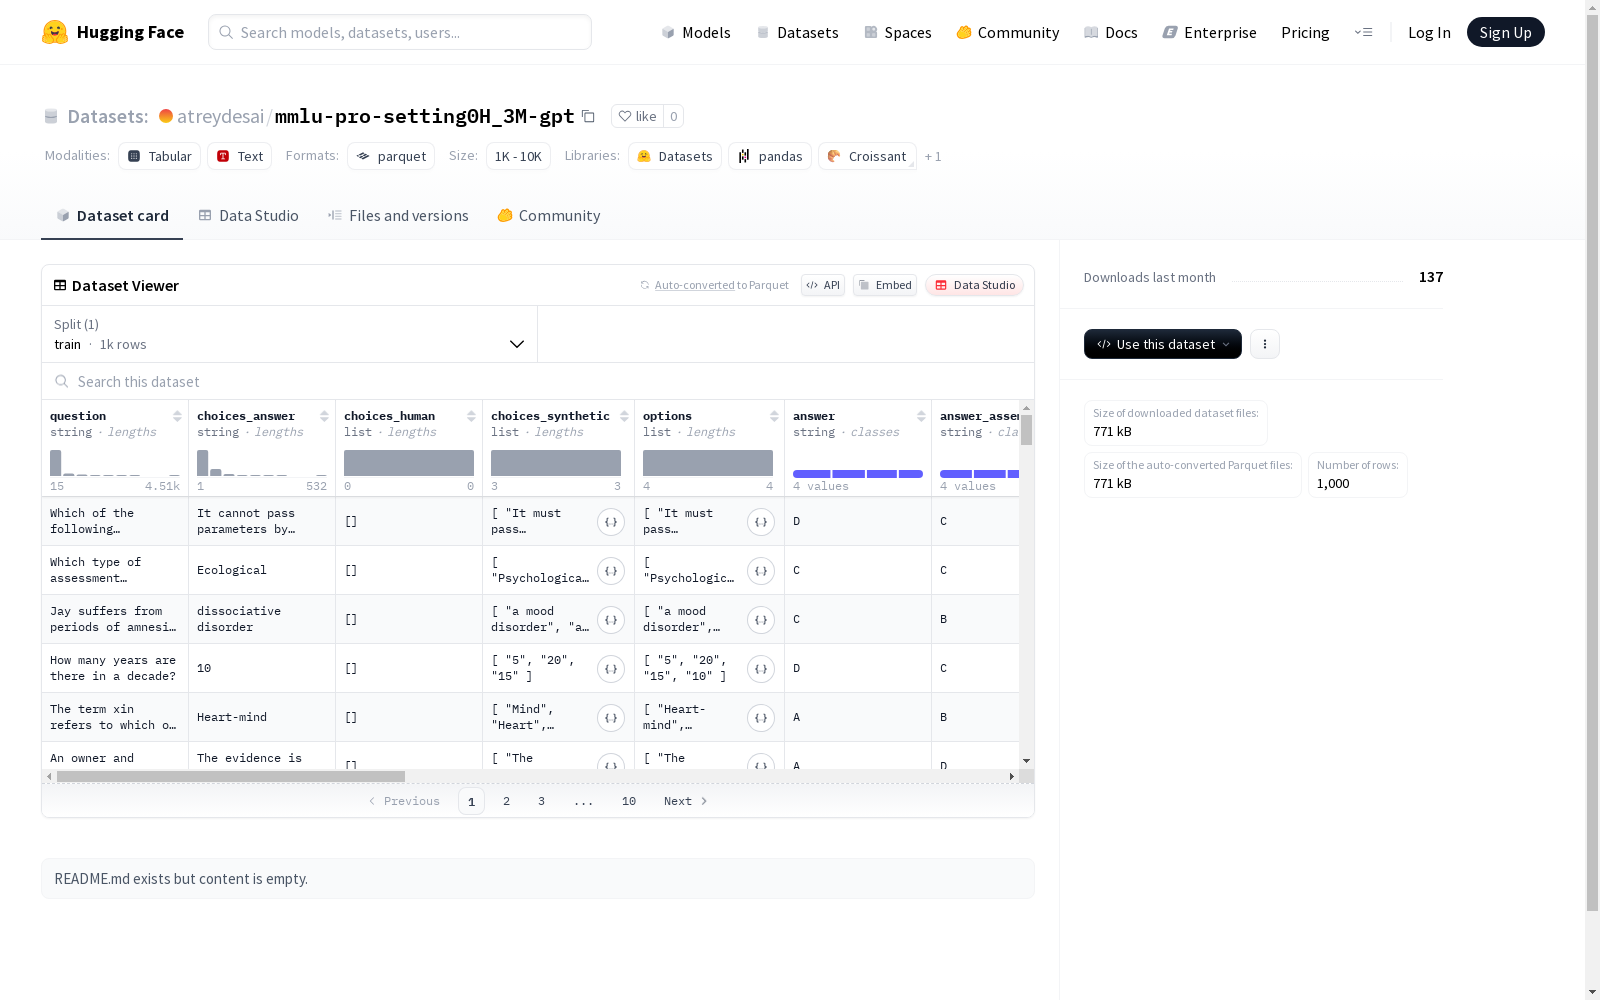Click the table vertical scrollbar thumb
Screen dimensions: 1600x1000
[x=1026, y=430]
